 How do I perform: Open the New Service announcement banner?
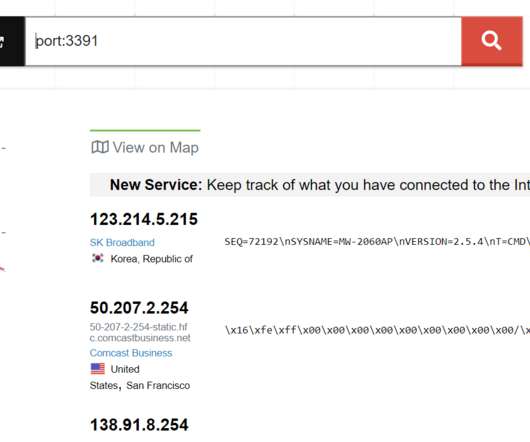(x=310, y=185)
